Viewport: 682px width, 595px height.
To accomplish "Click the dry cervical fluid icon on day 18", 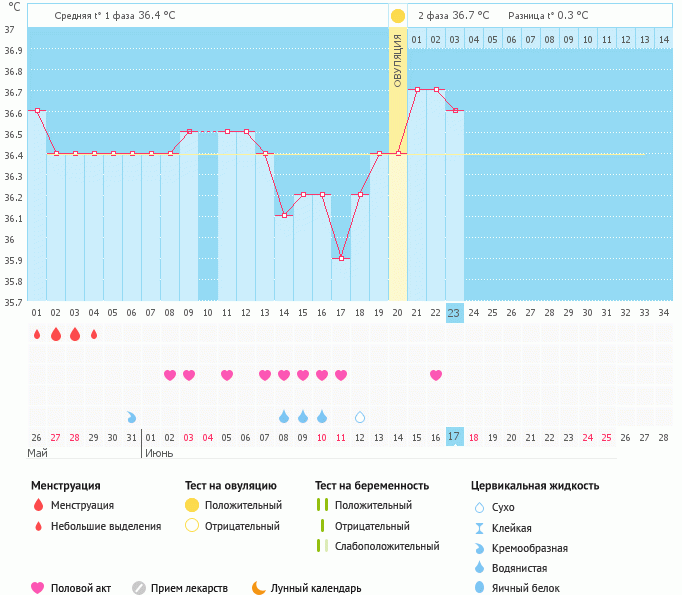I will tap(360, 416).
